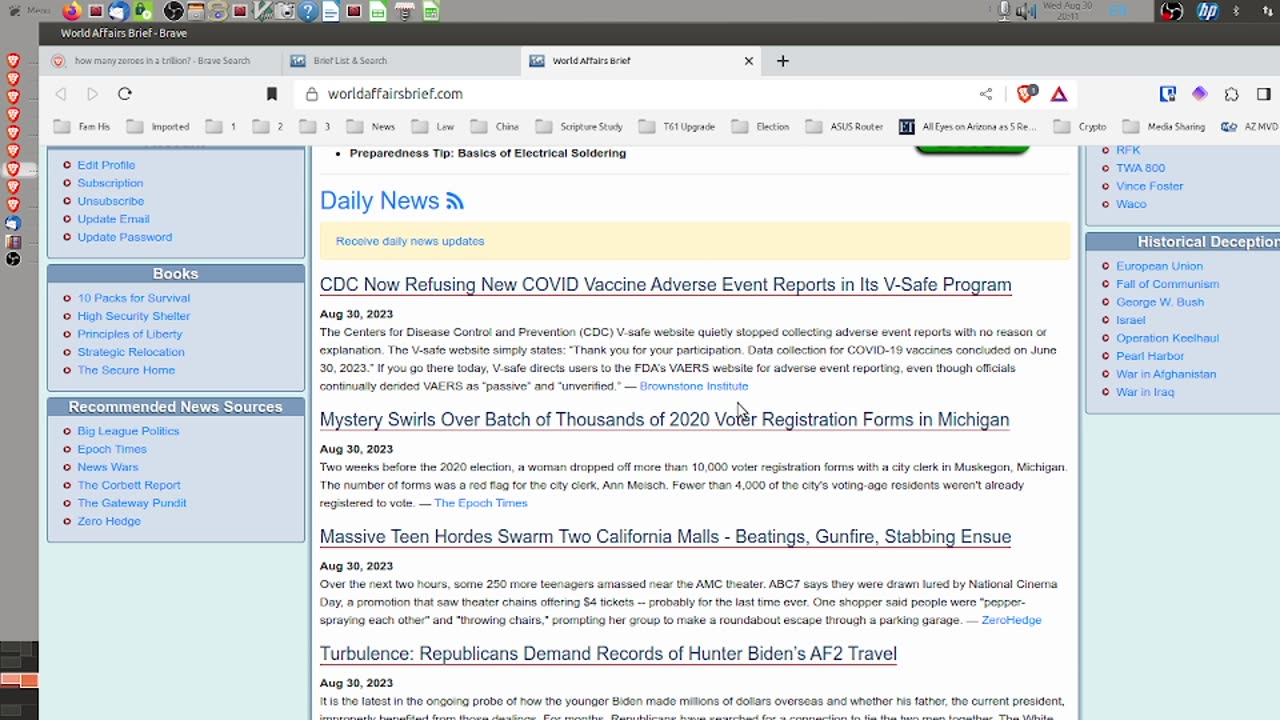Viewport: 1280px width, 720px height.
Task: Launch Firefox from the top panel
Action: tap(71, 11)
